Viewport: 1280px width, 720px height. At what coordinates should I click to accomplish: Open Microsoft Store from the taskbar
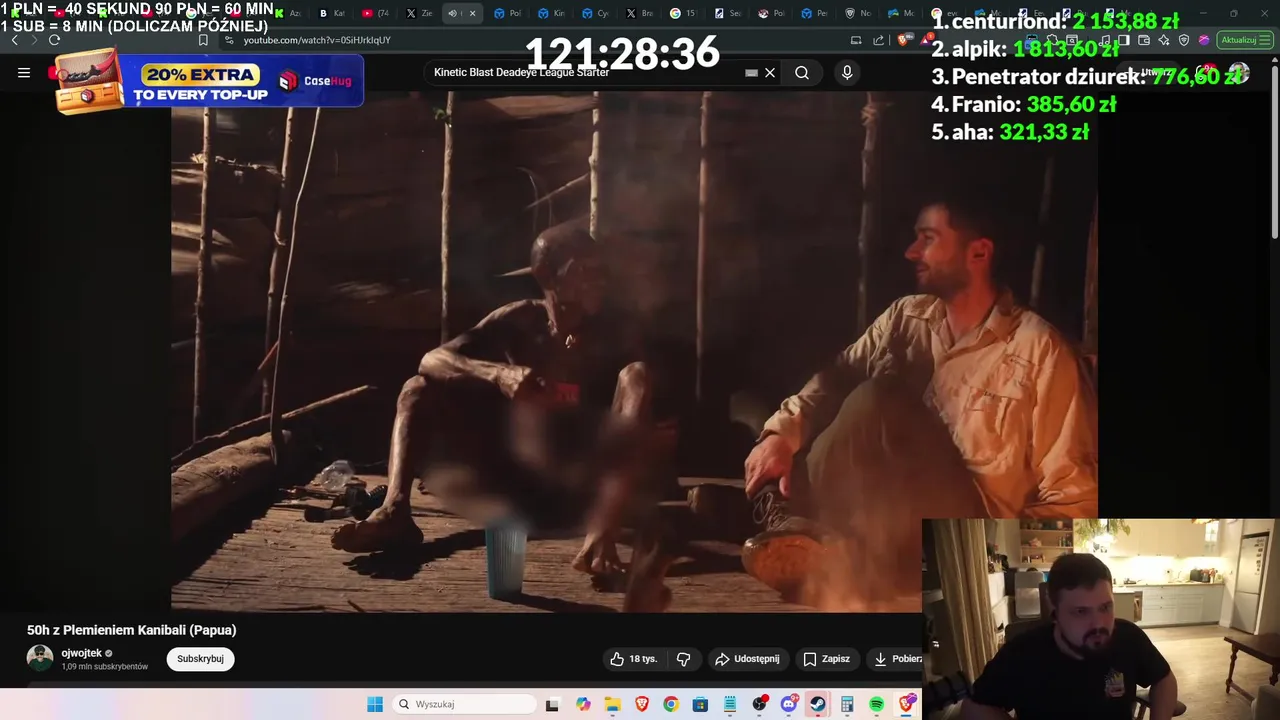[x=700, y=704]
